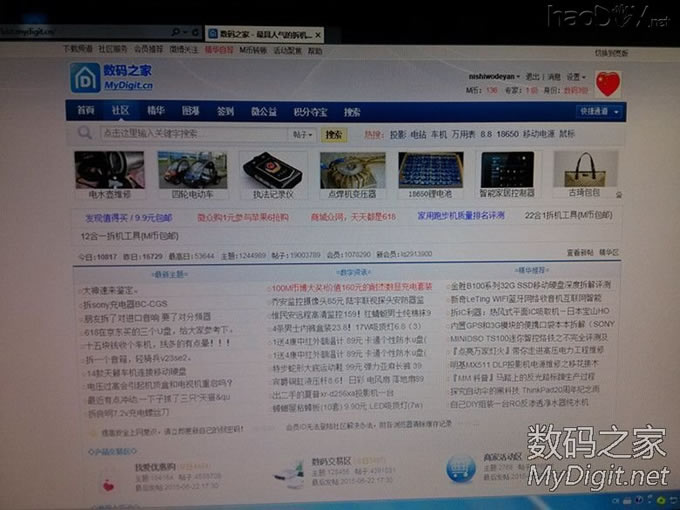The height and width of the screenshot is (510, 680).
Task: Expand the nishiwodeyan user menu
Action: 494,76
